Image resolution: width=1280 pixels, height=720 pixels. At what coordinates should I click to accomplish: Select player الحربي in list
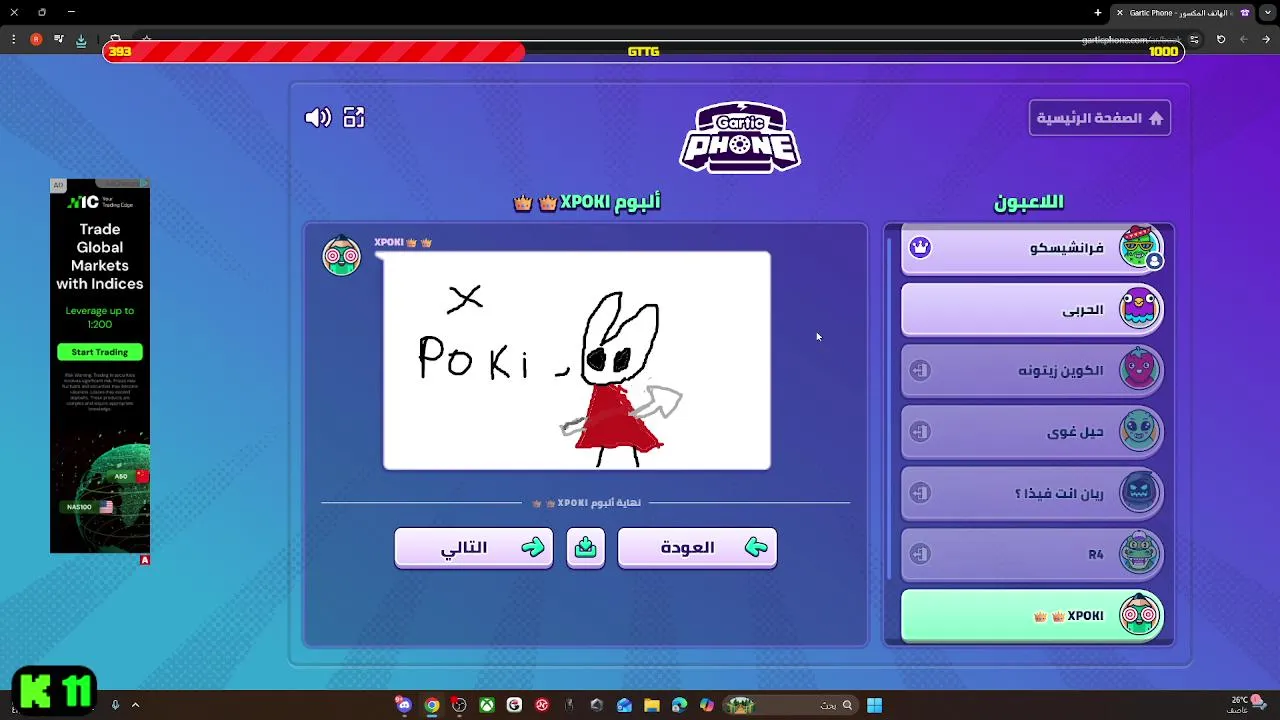1033,309
